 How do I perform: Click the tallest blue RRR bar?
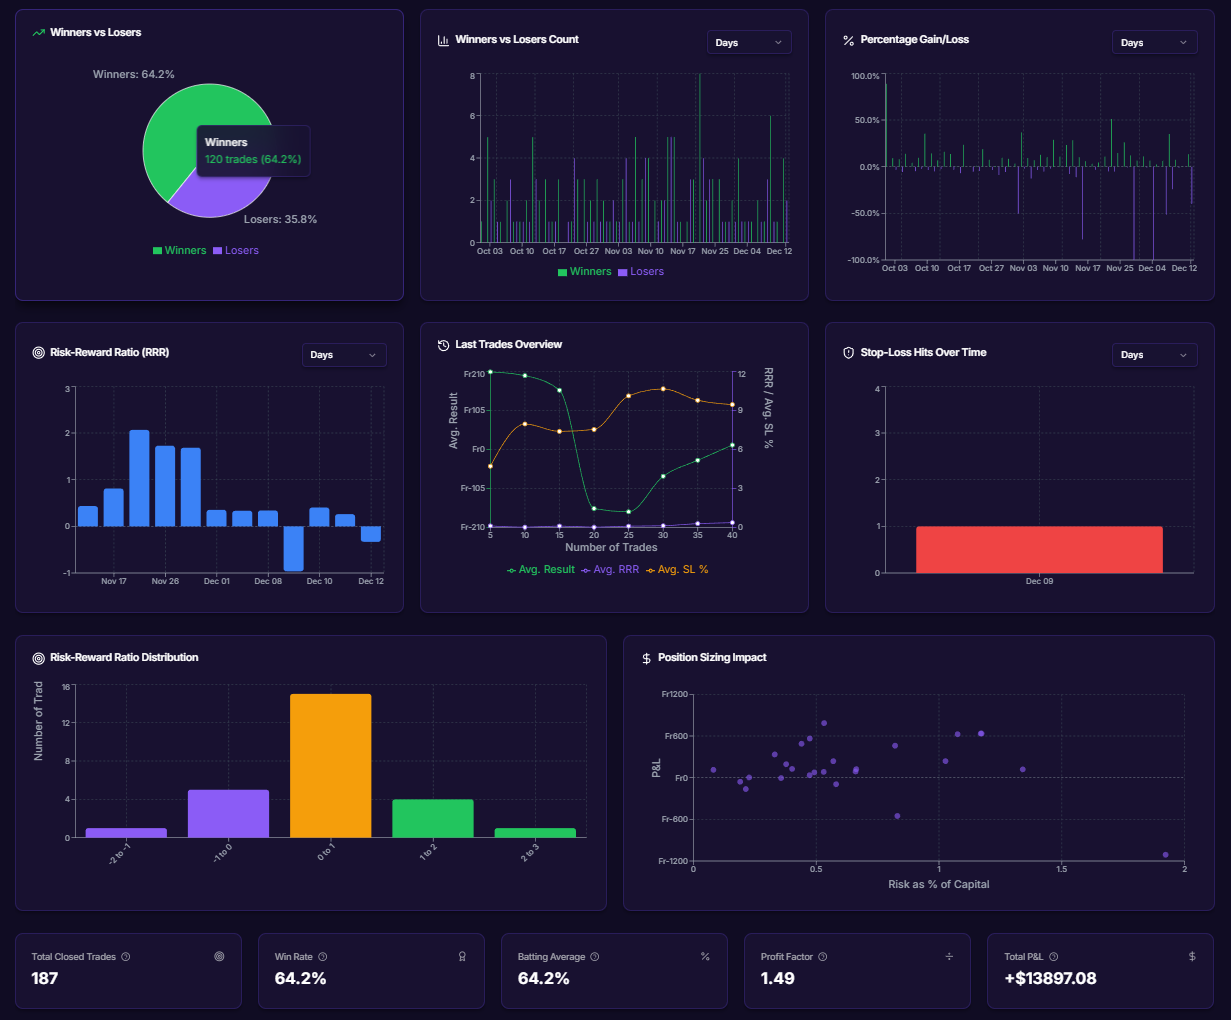tap(139, 478)
